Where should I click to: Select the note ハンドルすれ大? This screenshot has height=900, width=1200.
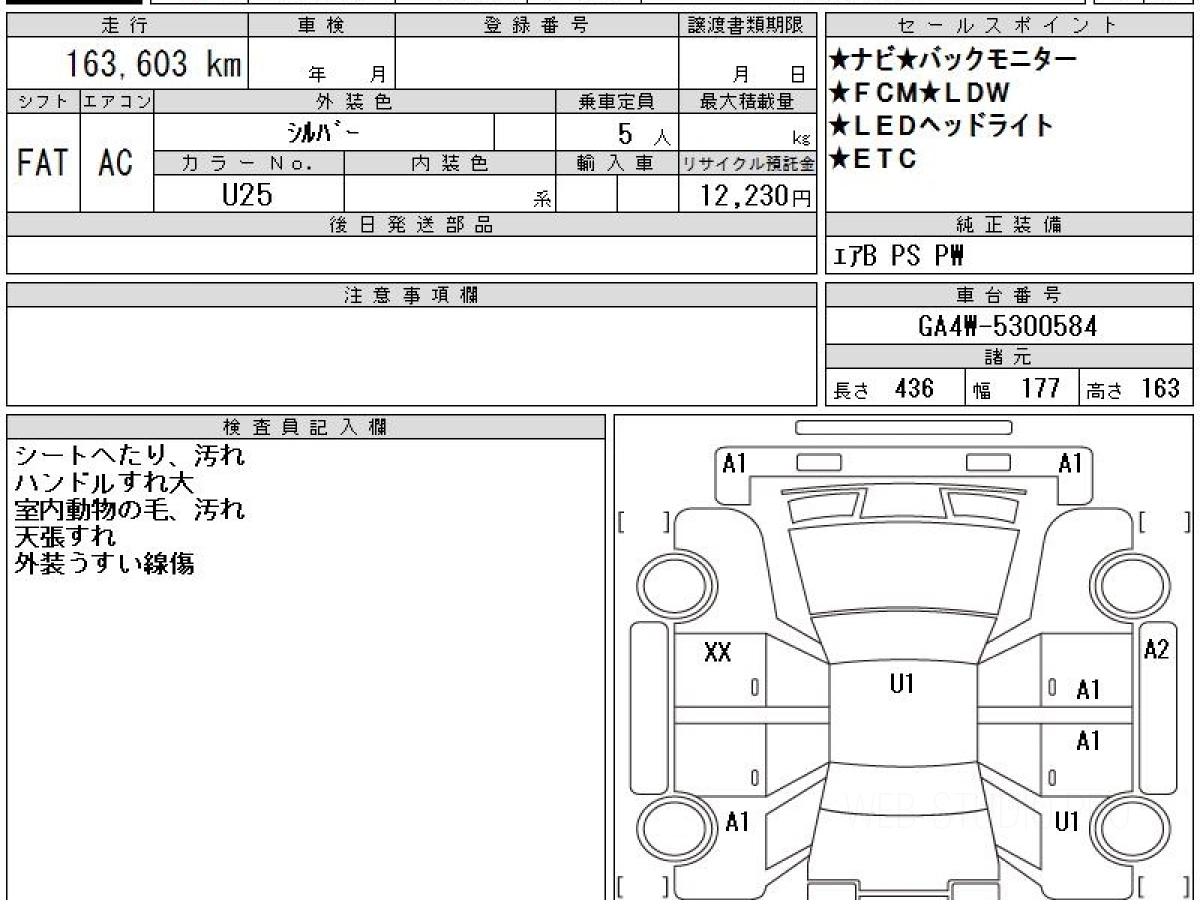pos(104,483)
